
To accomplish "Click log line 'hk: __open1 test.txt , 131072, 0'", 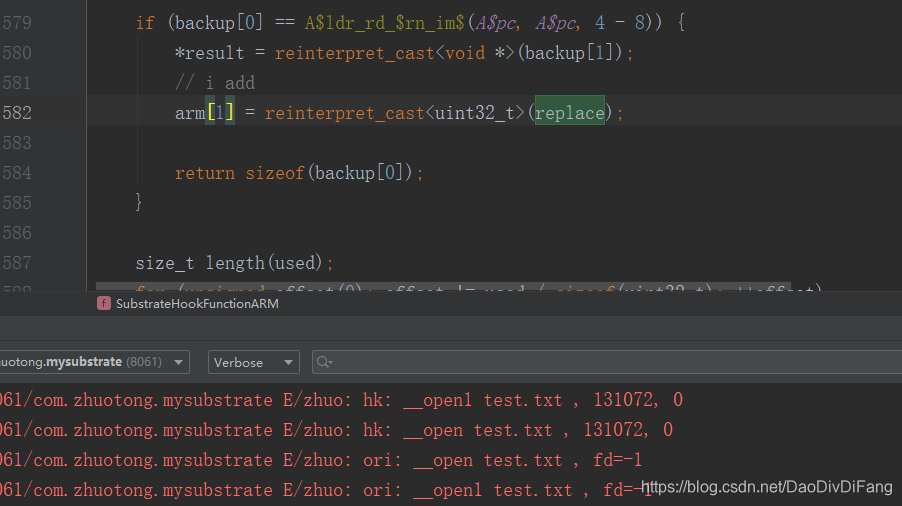I will [523, 400].
